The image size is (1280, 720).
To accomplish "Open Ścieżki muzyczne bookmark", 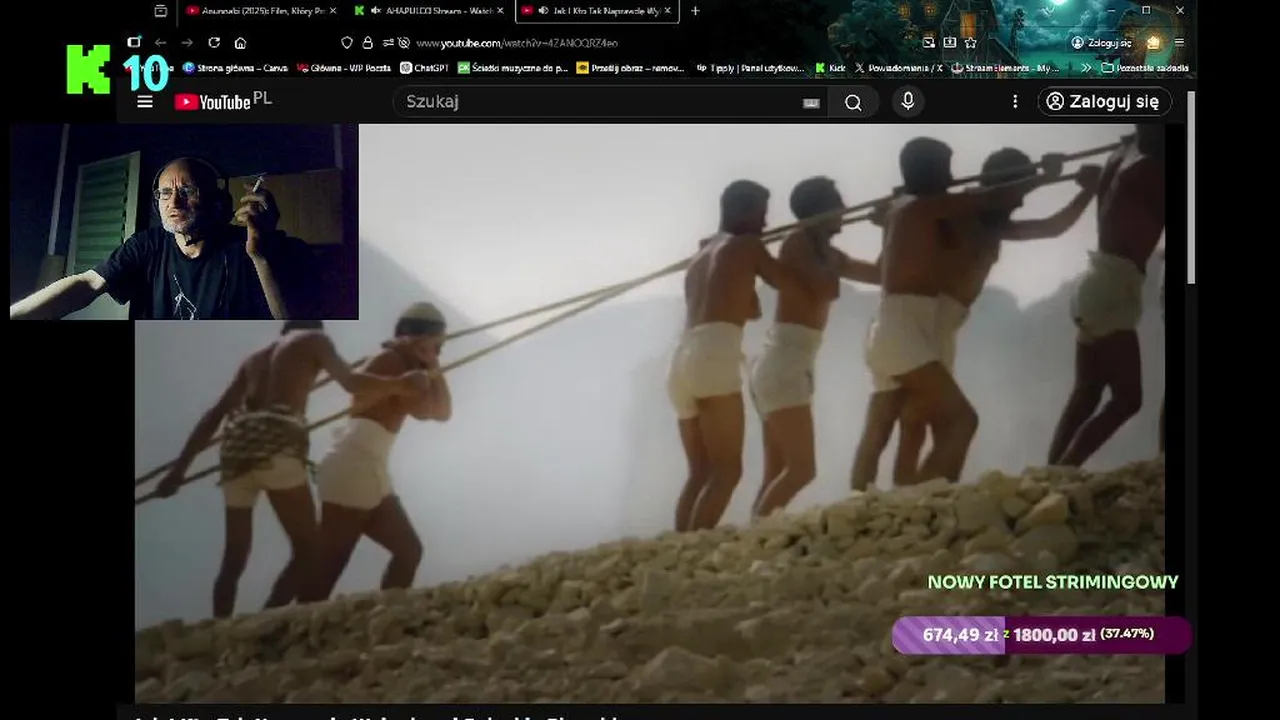I will point(513,68).
